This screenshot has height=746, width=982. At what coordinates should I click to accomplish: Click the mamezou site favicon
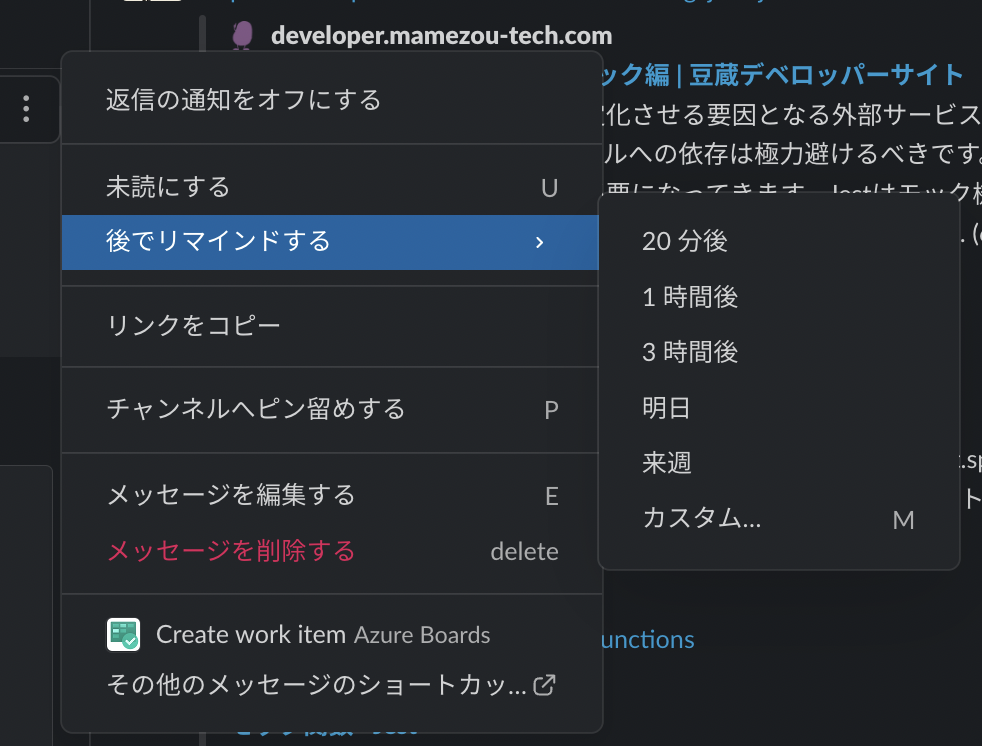pyautogui.click(x=242, y=35)
